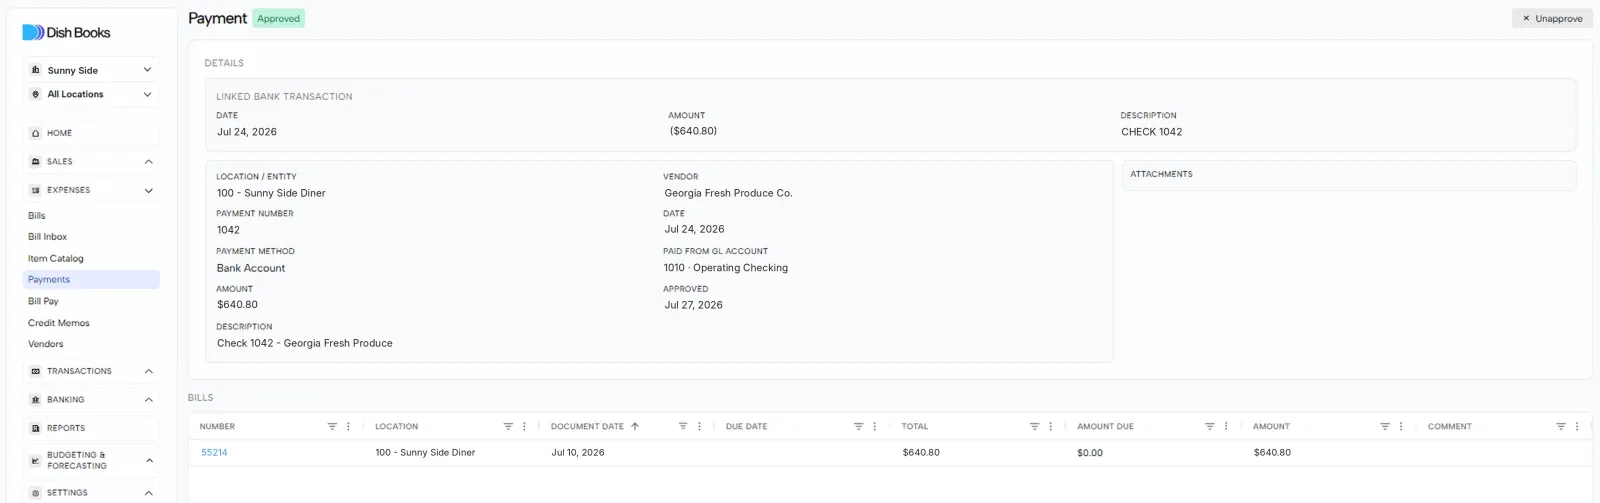Open Due Date column options menu
The height and width of the screenshot is (503, 1600).
tap(874, 427)
